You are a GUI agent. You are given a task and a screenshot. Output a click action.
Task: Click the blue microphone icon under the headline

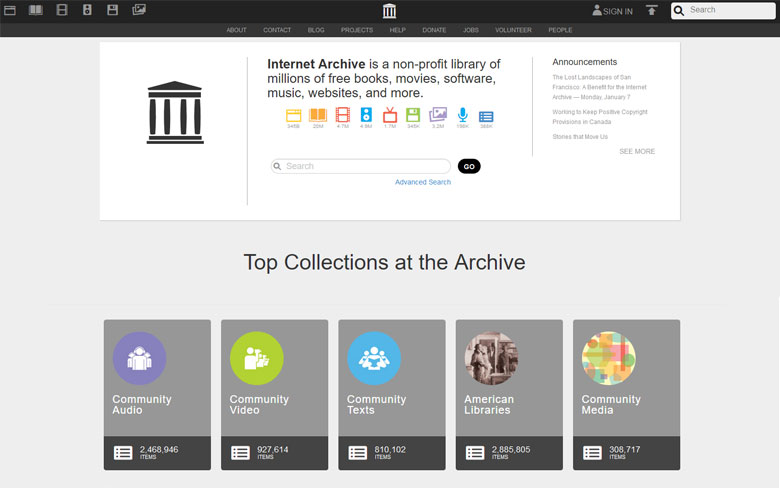tap(463, 115)
